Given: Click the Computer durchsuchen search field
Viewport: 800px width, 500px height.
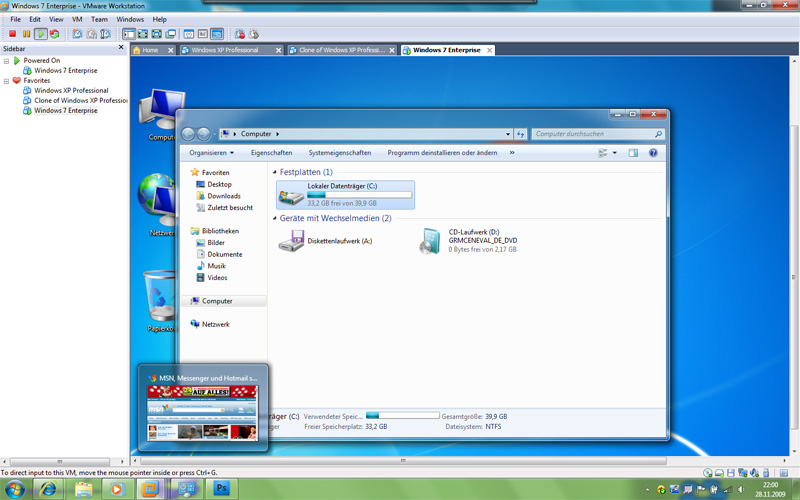Looking at the screenshot, I should 592,134.
